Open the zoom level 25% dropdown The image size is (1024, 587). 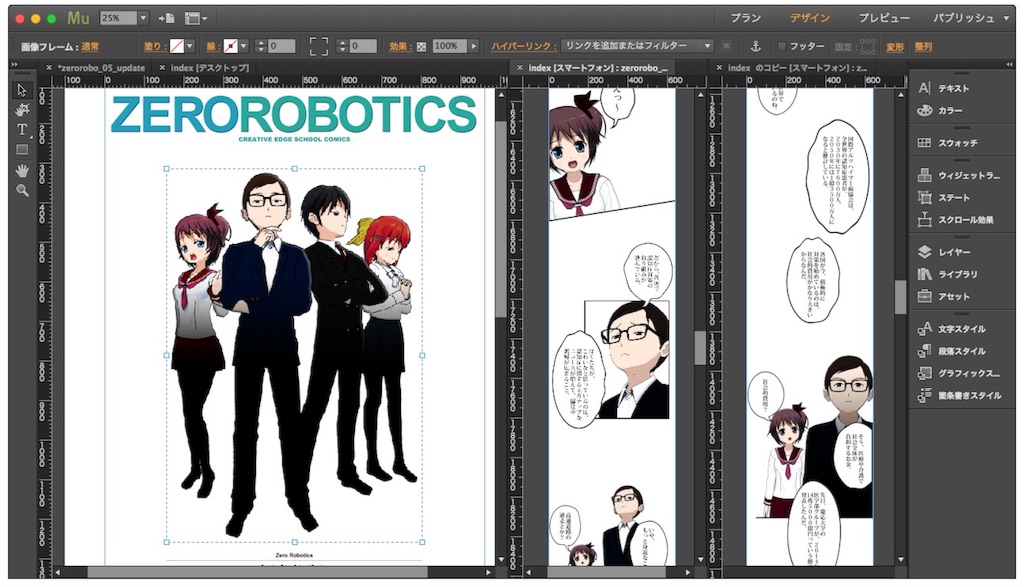click(x=143, y=18)
